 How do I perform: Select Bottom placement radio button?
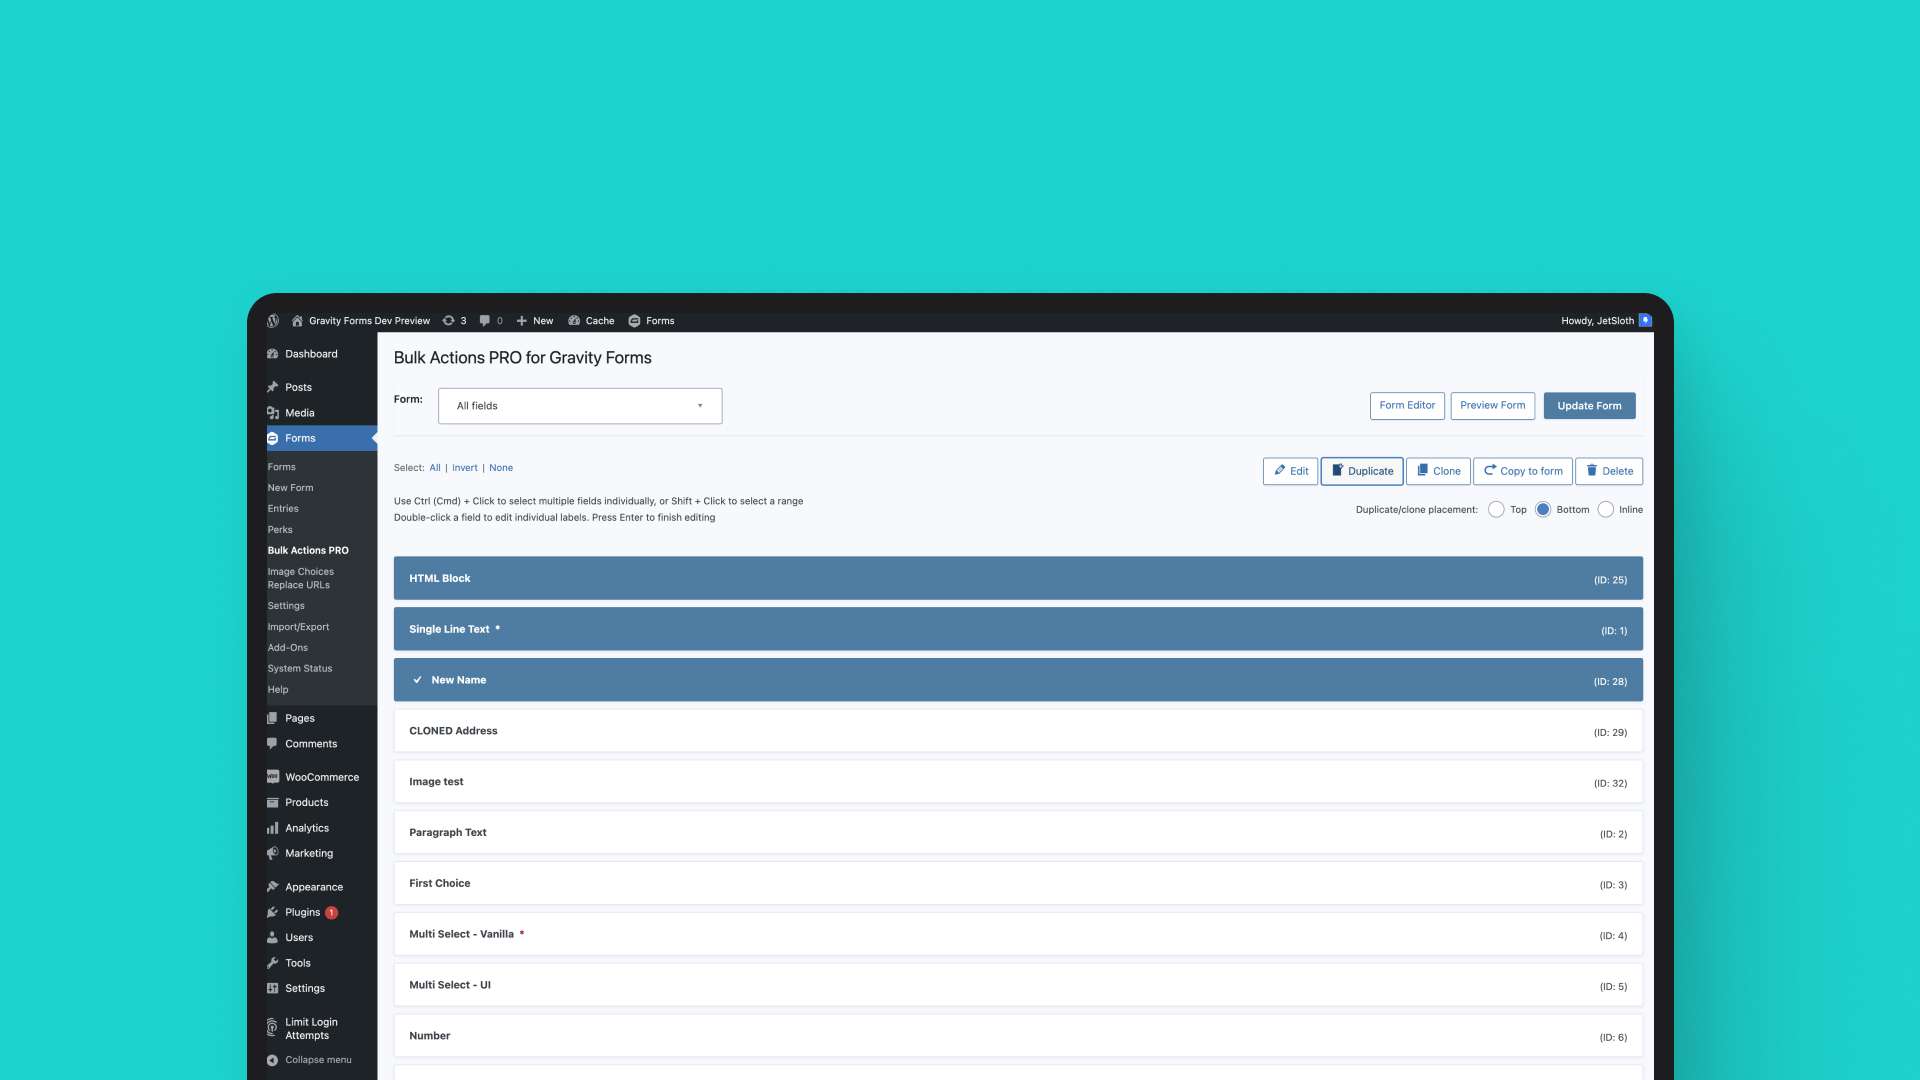1543,510
